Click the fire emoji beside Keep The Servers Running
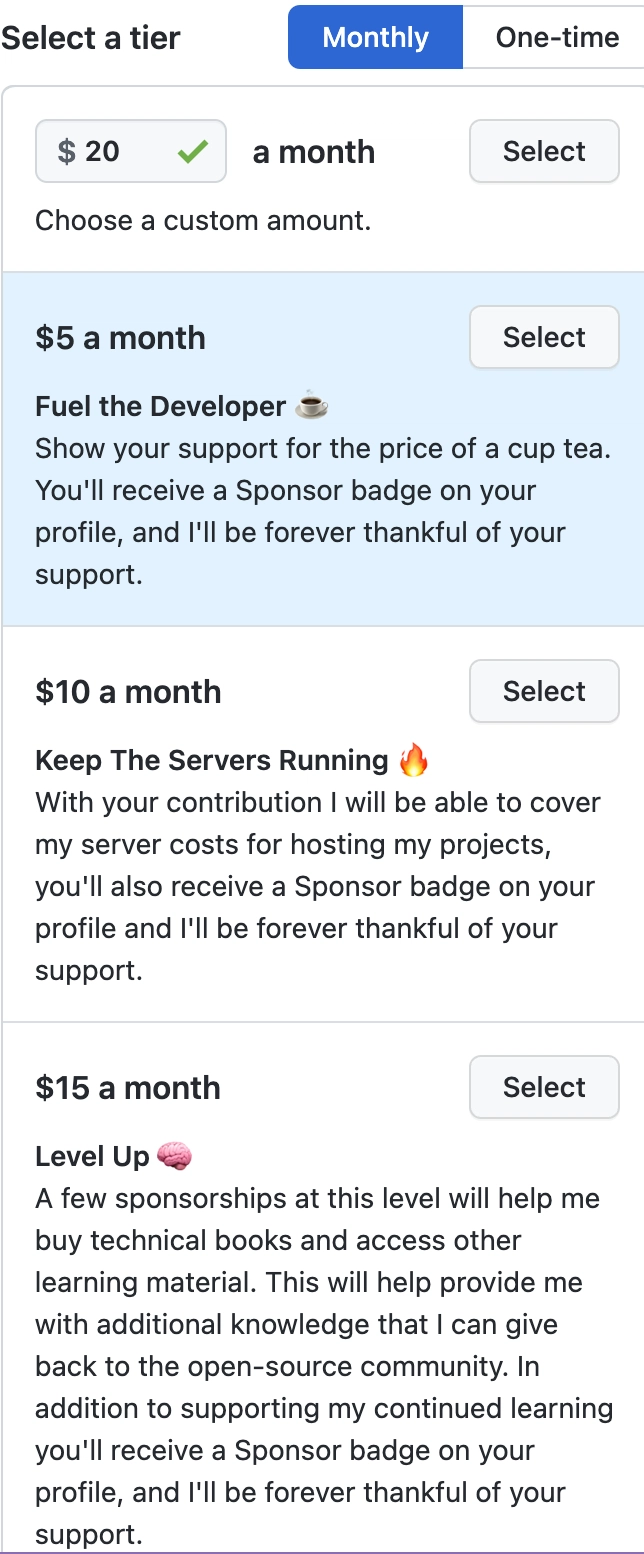Viewport: 644px width, 1554px height. (413, 760)
